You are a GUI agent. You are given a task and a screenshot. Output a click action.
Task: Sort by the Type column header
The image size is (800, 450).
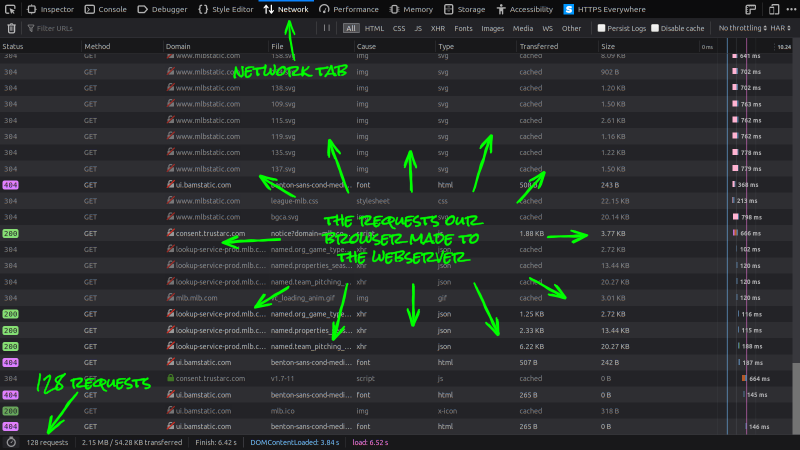pyautogui.click(x=476, y=46)
